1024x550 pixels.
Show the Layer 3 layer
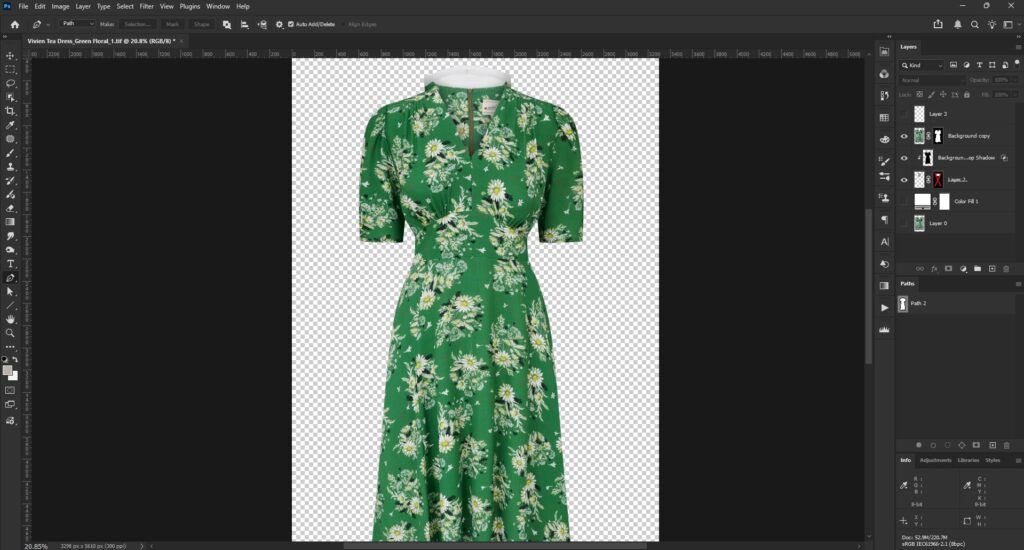[x=904, y=114]
